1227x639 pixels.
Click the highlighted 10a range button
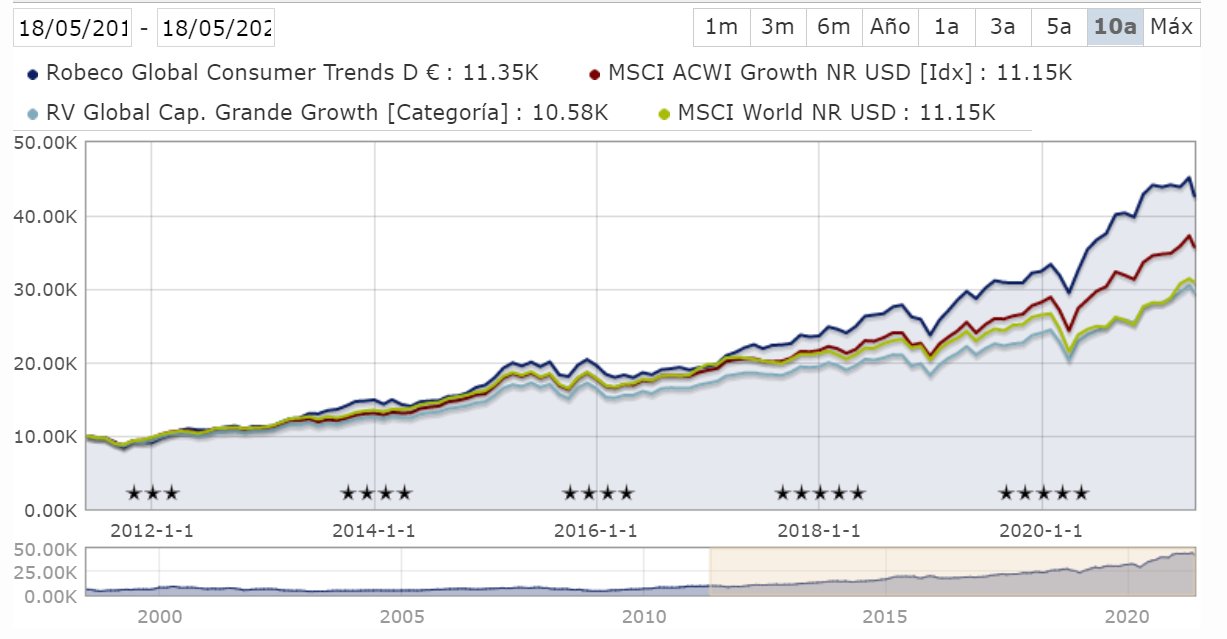coord(1115,27)
